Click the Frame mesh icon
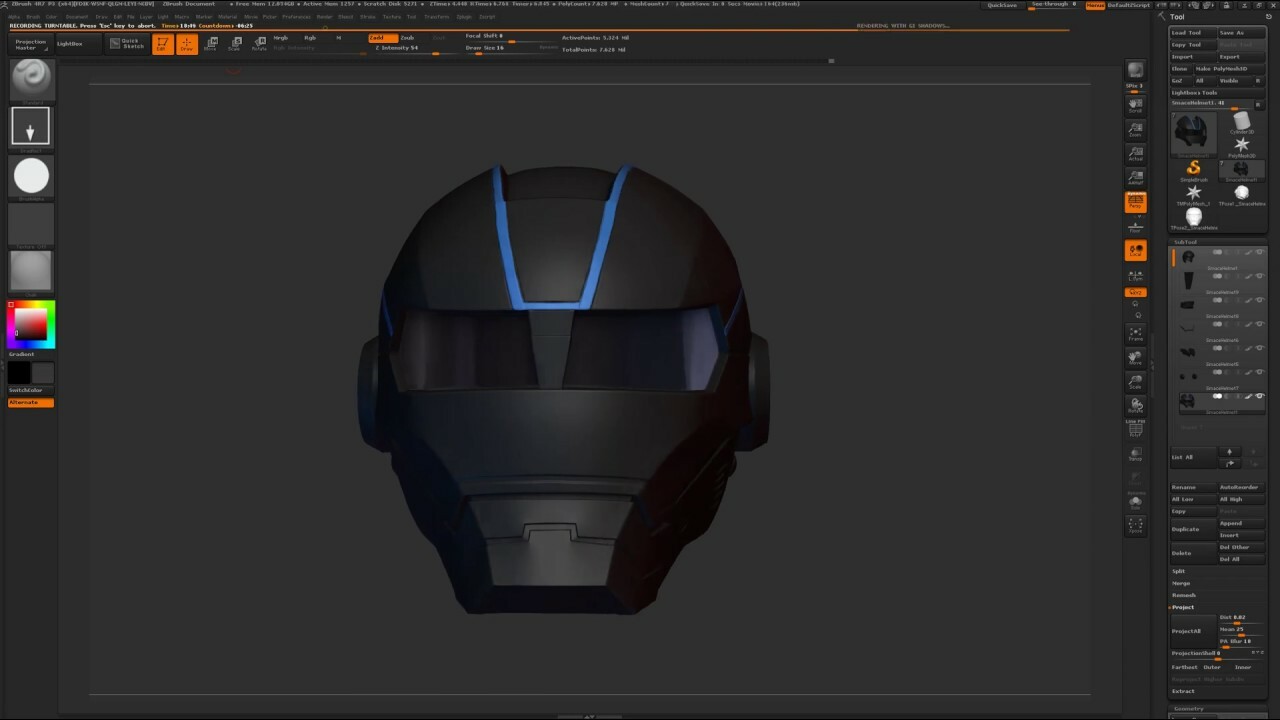This screenshot has width=1280, height=720. [1135, 333]
